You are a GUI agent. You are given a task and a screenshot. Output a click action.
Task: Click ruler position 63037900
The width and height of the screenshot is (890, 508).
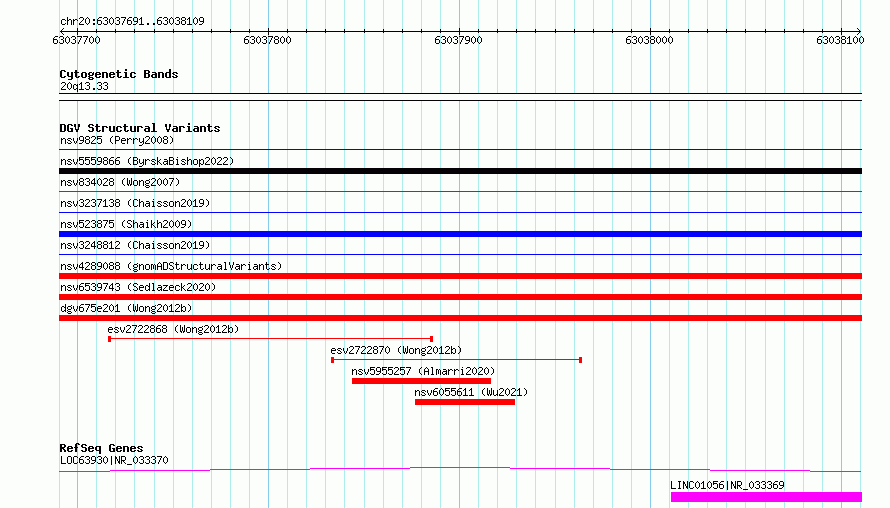pos(458,40)
